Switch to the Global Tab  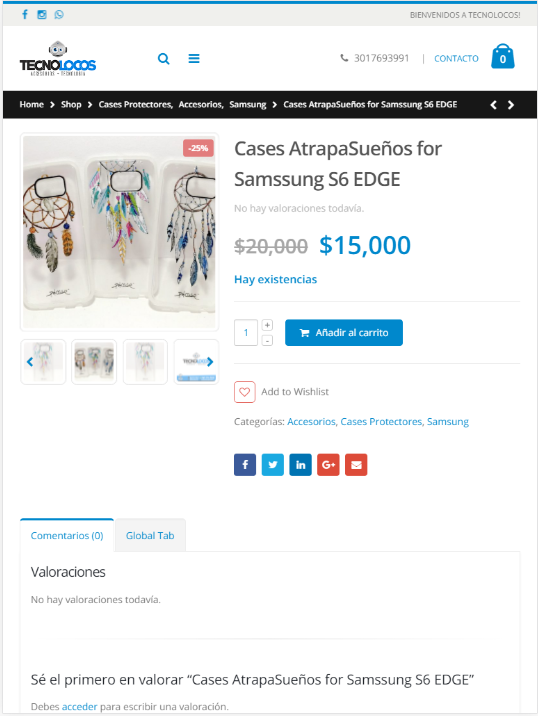150,535
